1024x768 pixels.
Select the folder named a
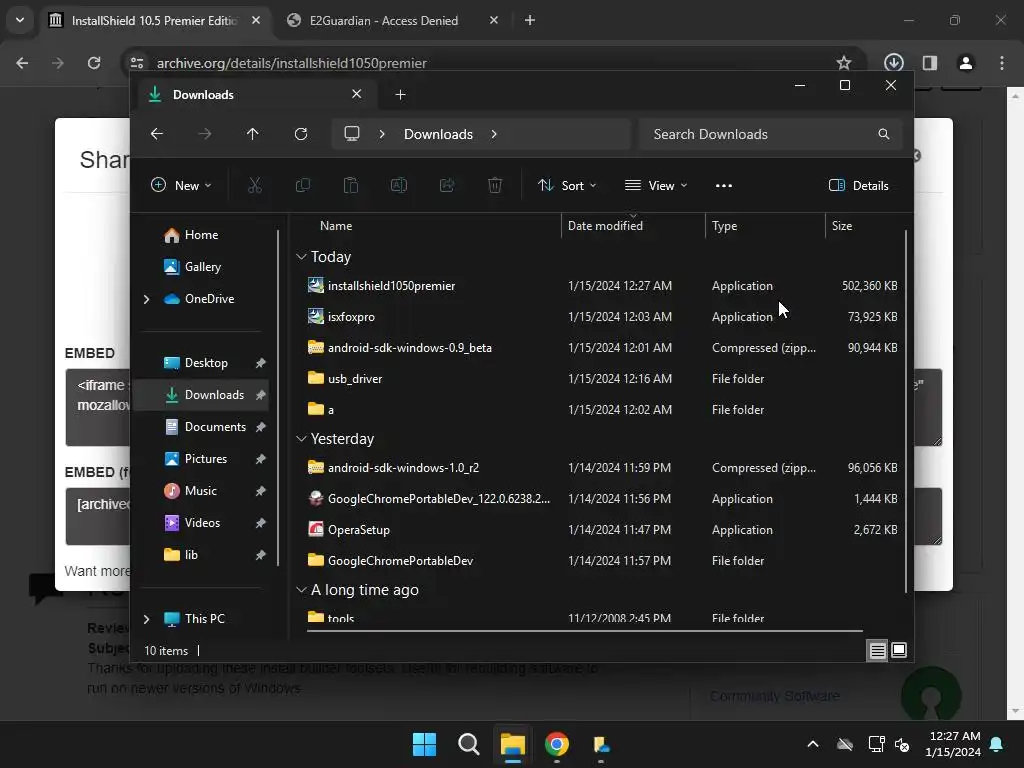tap(601, 410)
